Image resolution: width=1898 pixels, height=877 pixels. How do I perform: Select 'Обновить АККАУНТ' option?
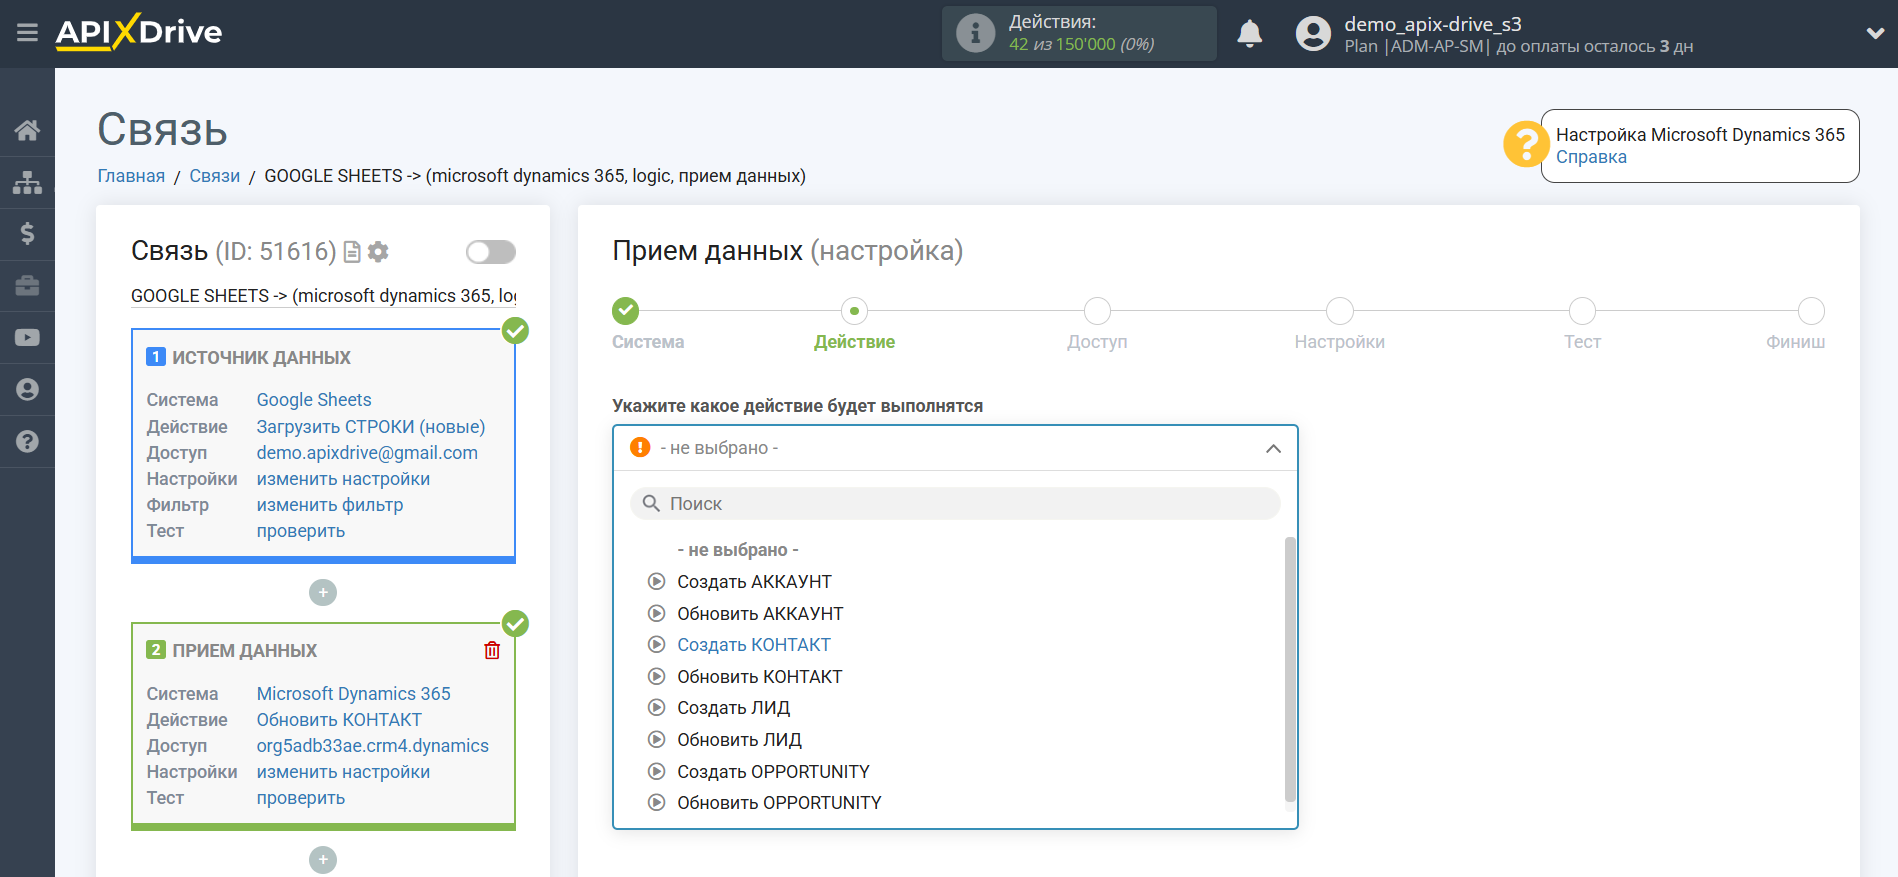(760, 614)
